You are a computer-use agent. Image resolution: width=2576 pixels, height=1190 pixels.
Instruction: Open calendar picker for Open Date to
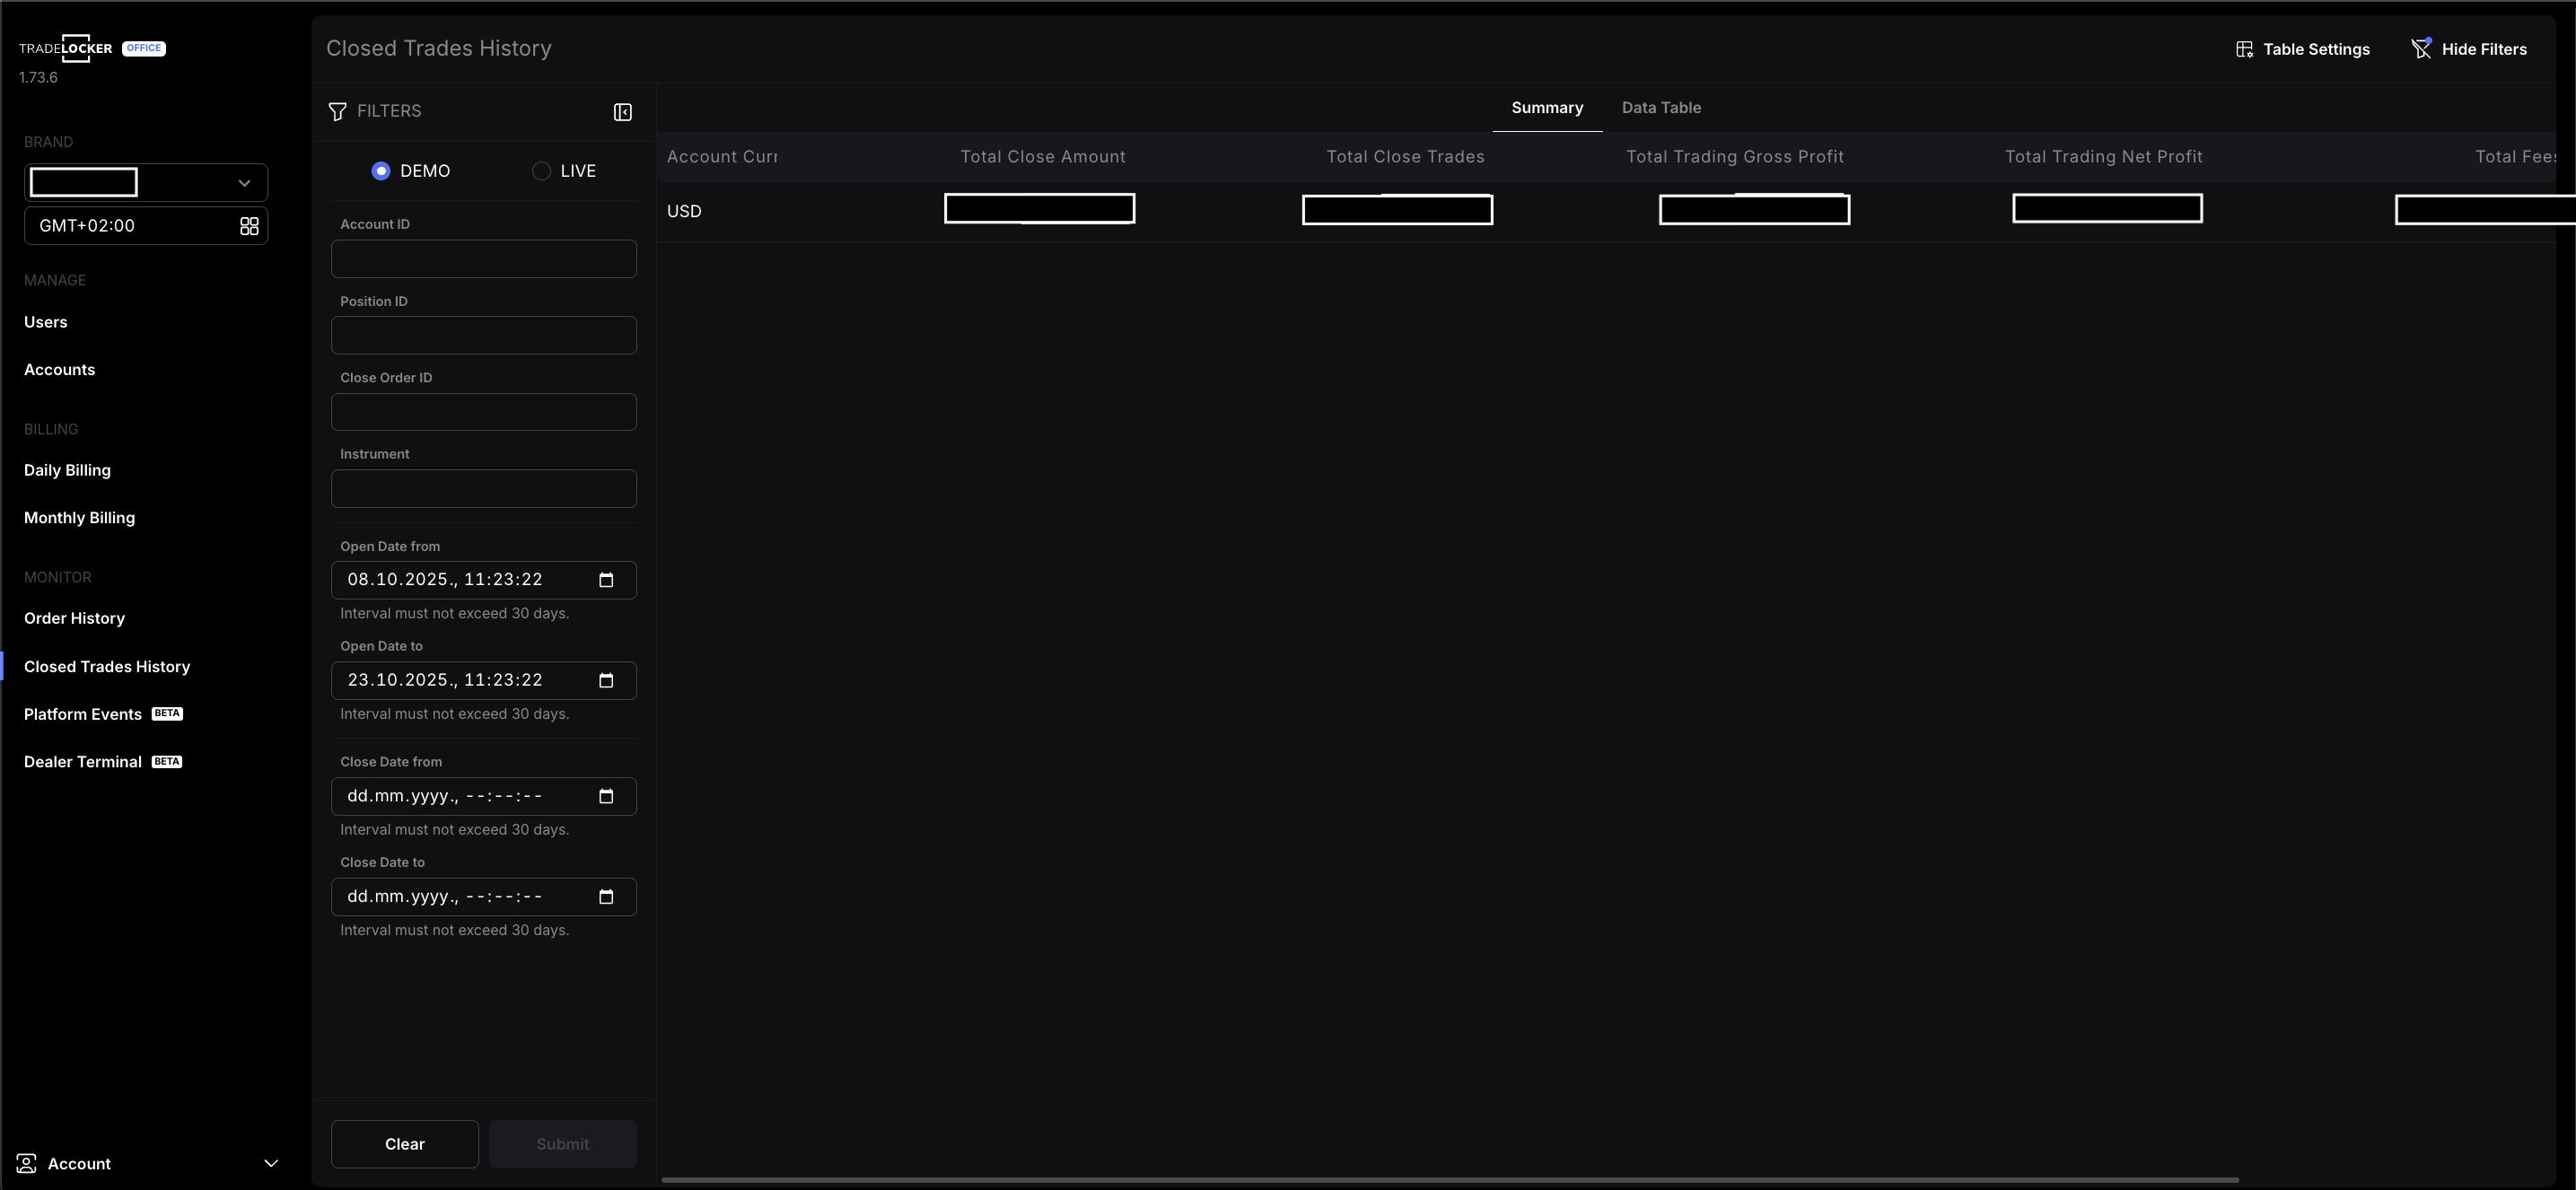606,681
